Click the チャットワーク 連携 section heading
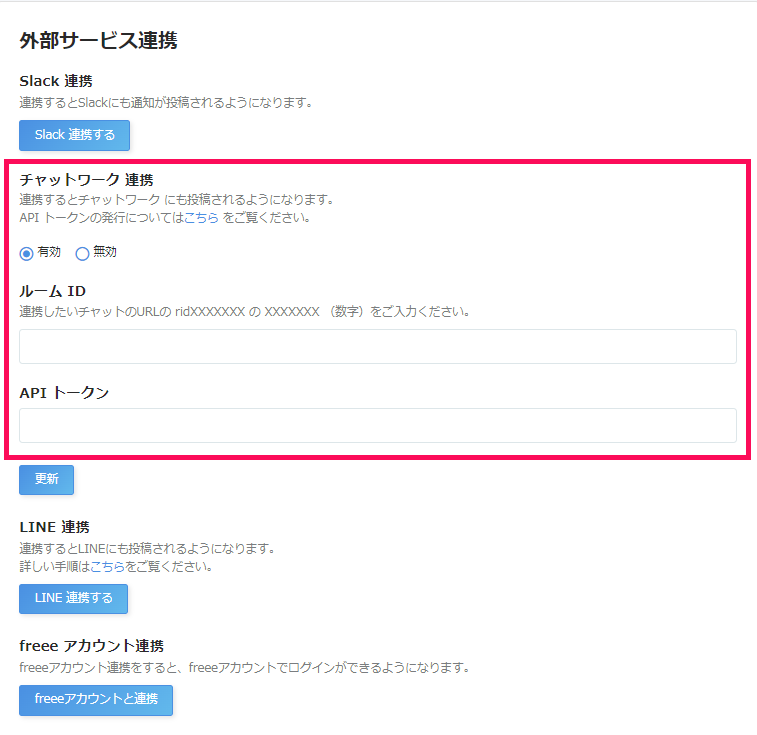Viewport: 757px width, 735px height. point(86,180)
